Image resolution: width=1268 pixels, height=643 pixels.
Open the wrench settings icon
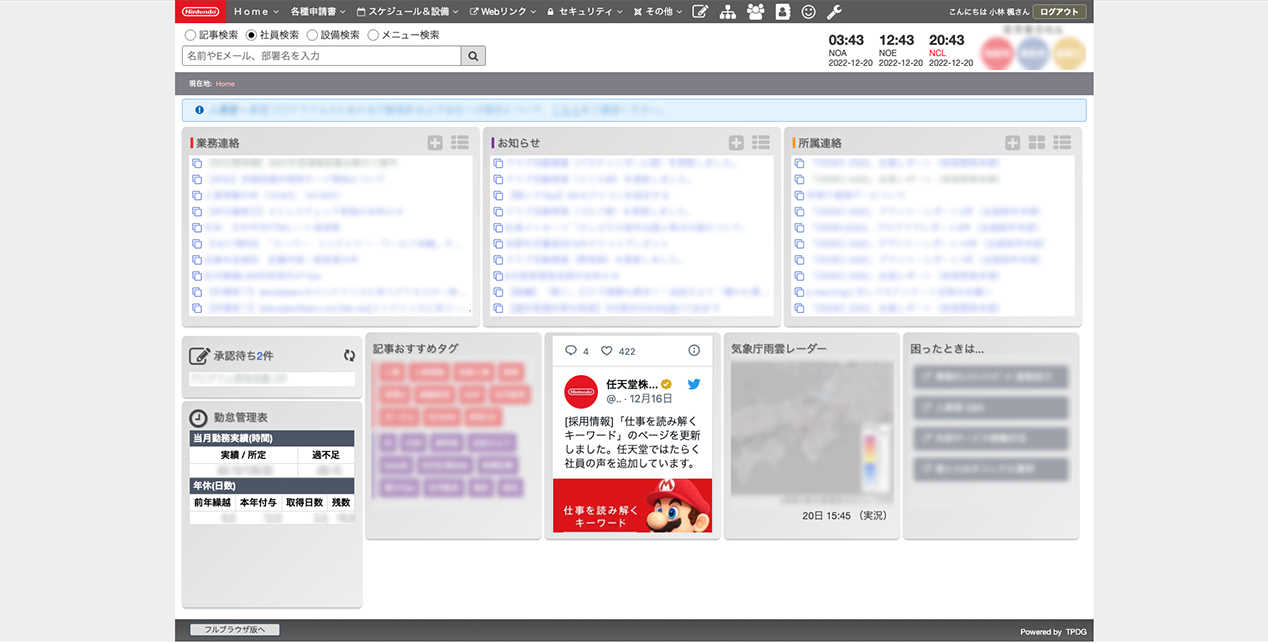click(834, 12)
